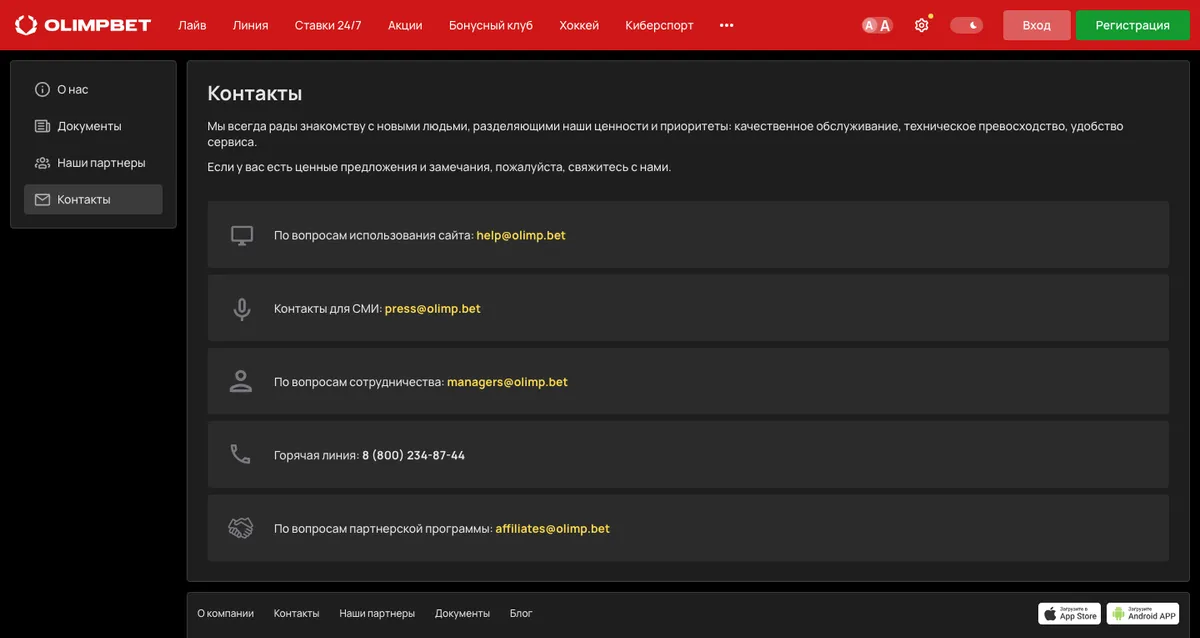Open the Линия menu item

(x=251, y=25)
